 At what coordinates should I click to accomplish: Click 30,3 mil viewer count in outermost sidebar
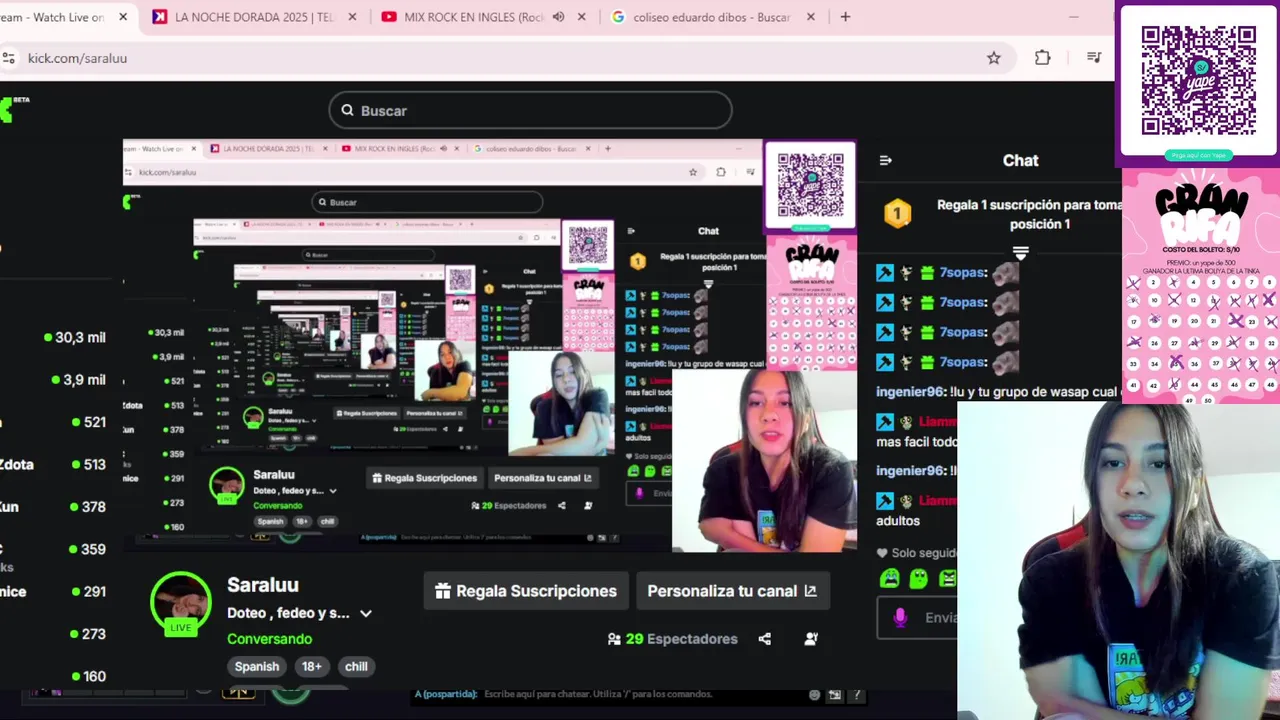click(80, 337)
